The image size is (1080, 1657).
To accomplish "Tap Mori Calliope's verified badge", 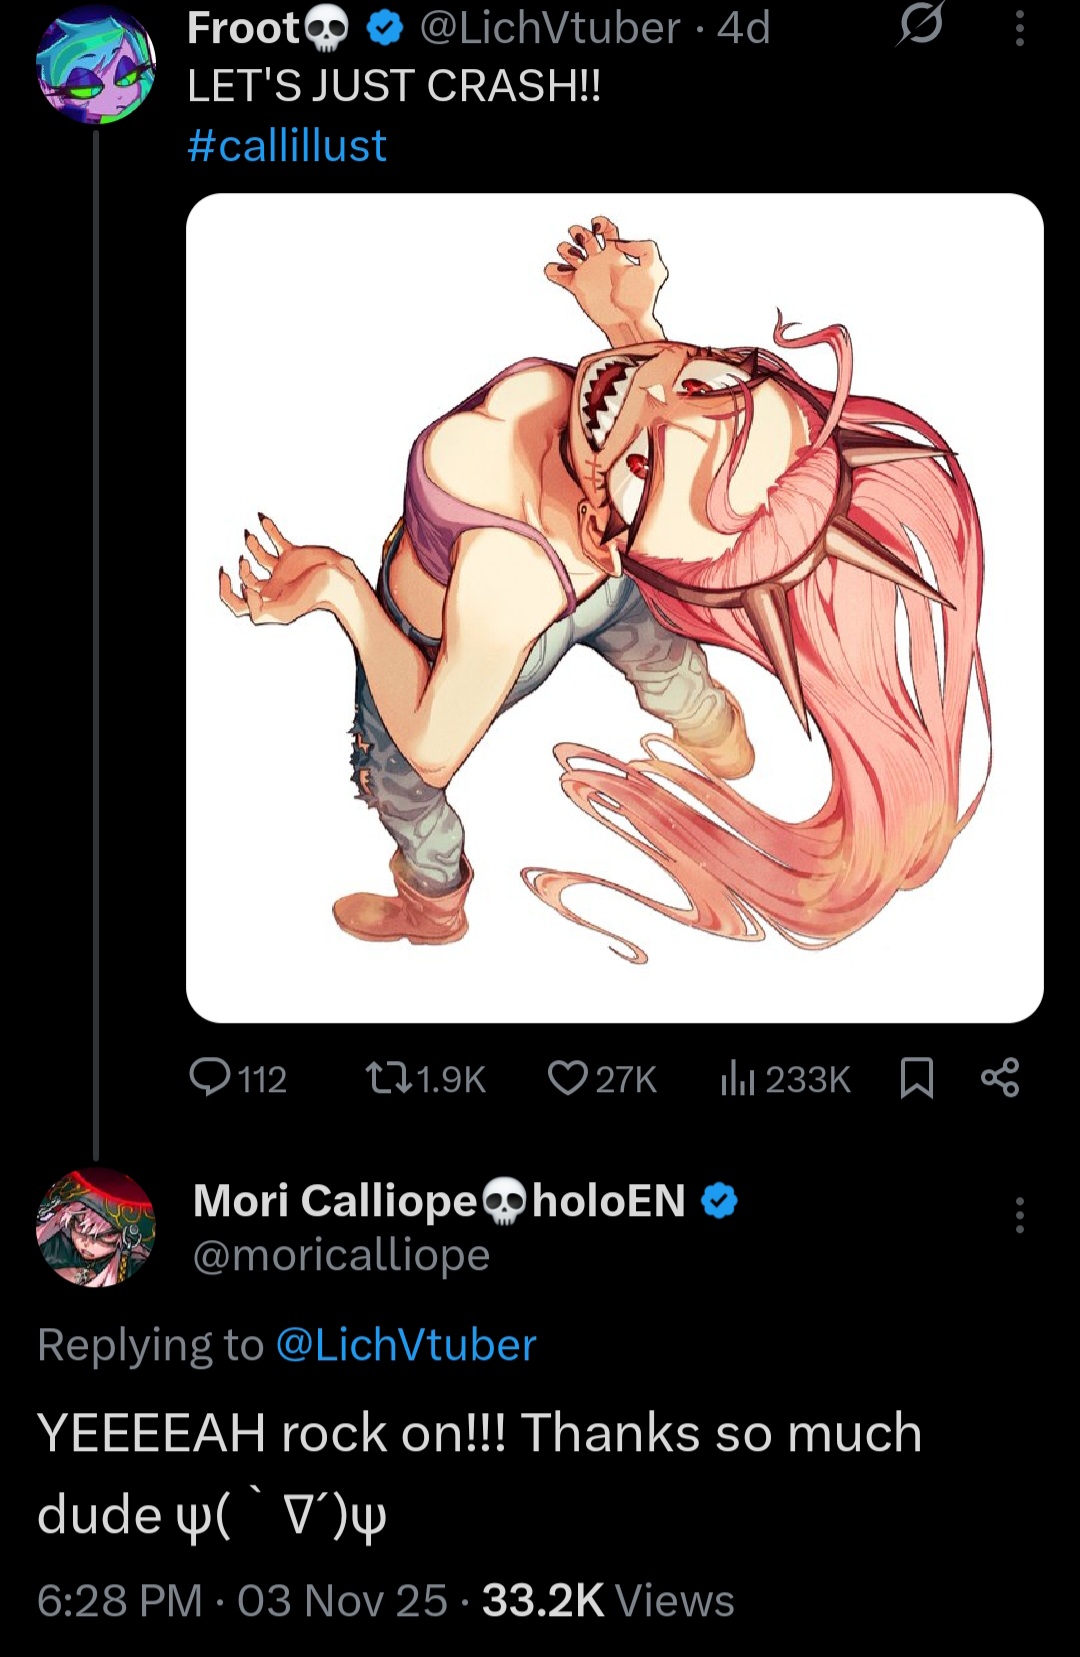I will 719,1200.
